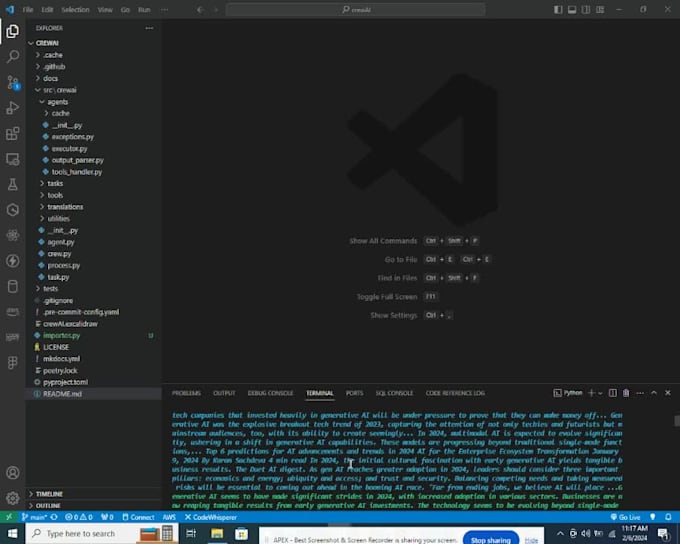Customize layout icon in title bar
This screenshot has width=680, height=544.
[600, 10]
